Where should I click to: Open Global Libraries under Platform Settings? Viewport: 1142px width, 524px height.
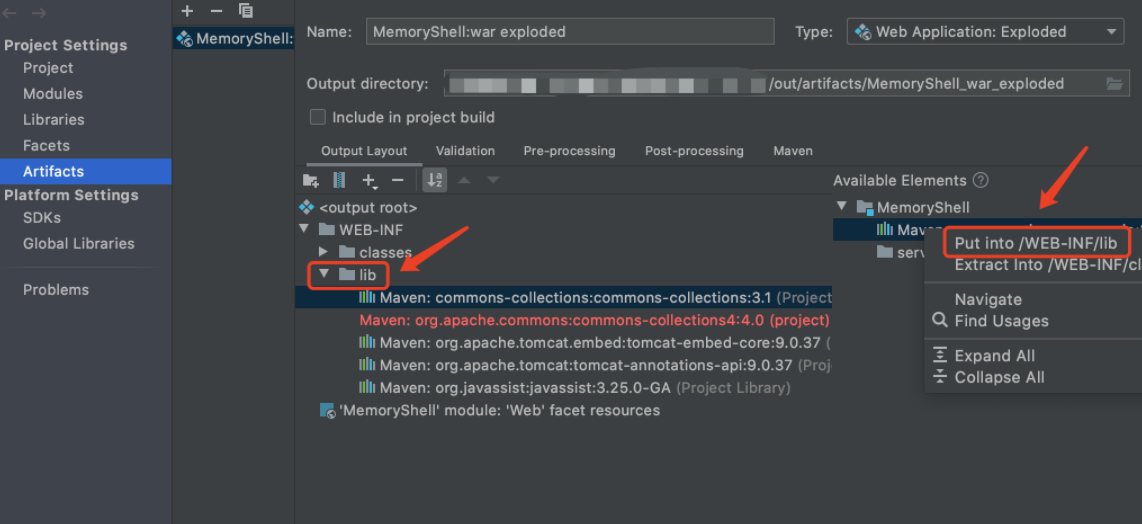click(x=79, y=243)
